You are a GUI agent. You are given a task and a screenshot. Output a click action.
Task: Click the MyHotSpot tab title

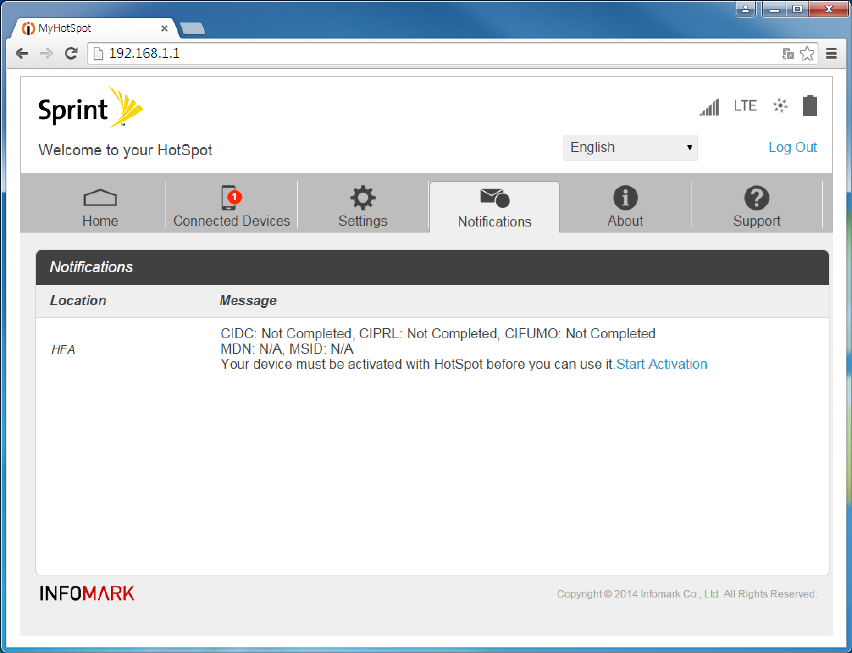click(x=65, y=28)
